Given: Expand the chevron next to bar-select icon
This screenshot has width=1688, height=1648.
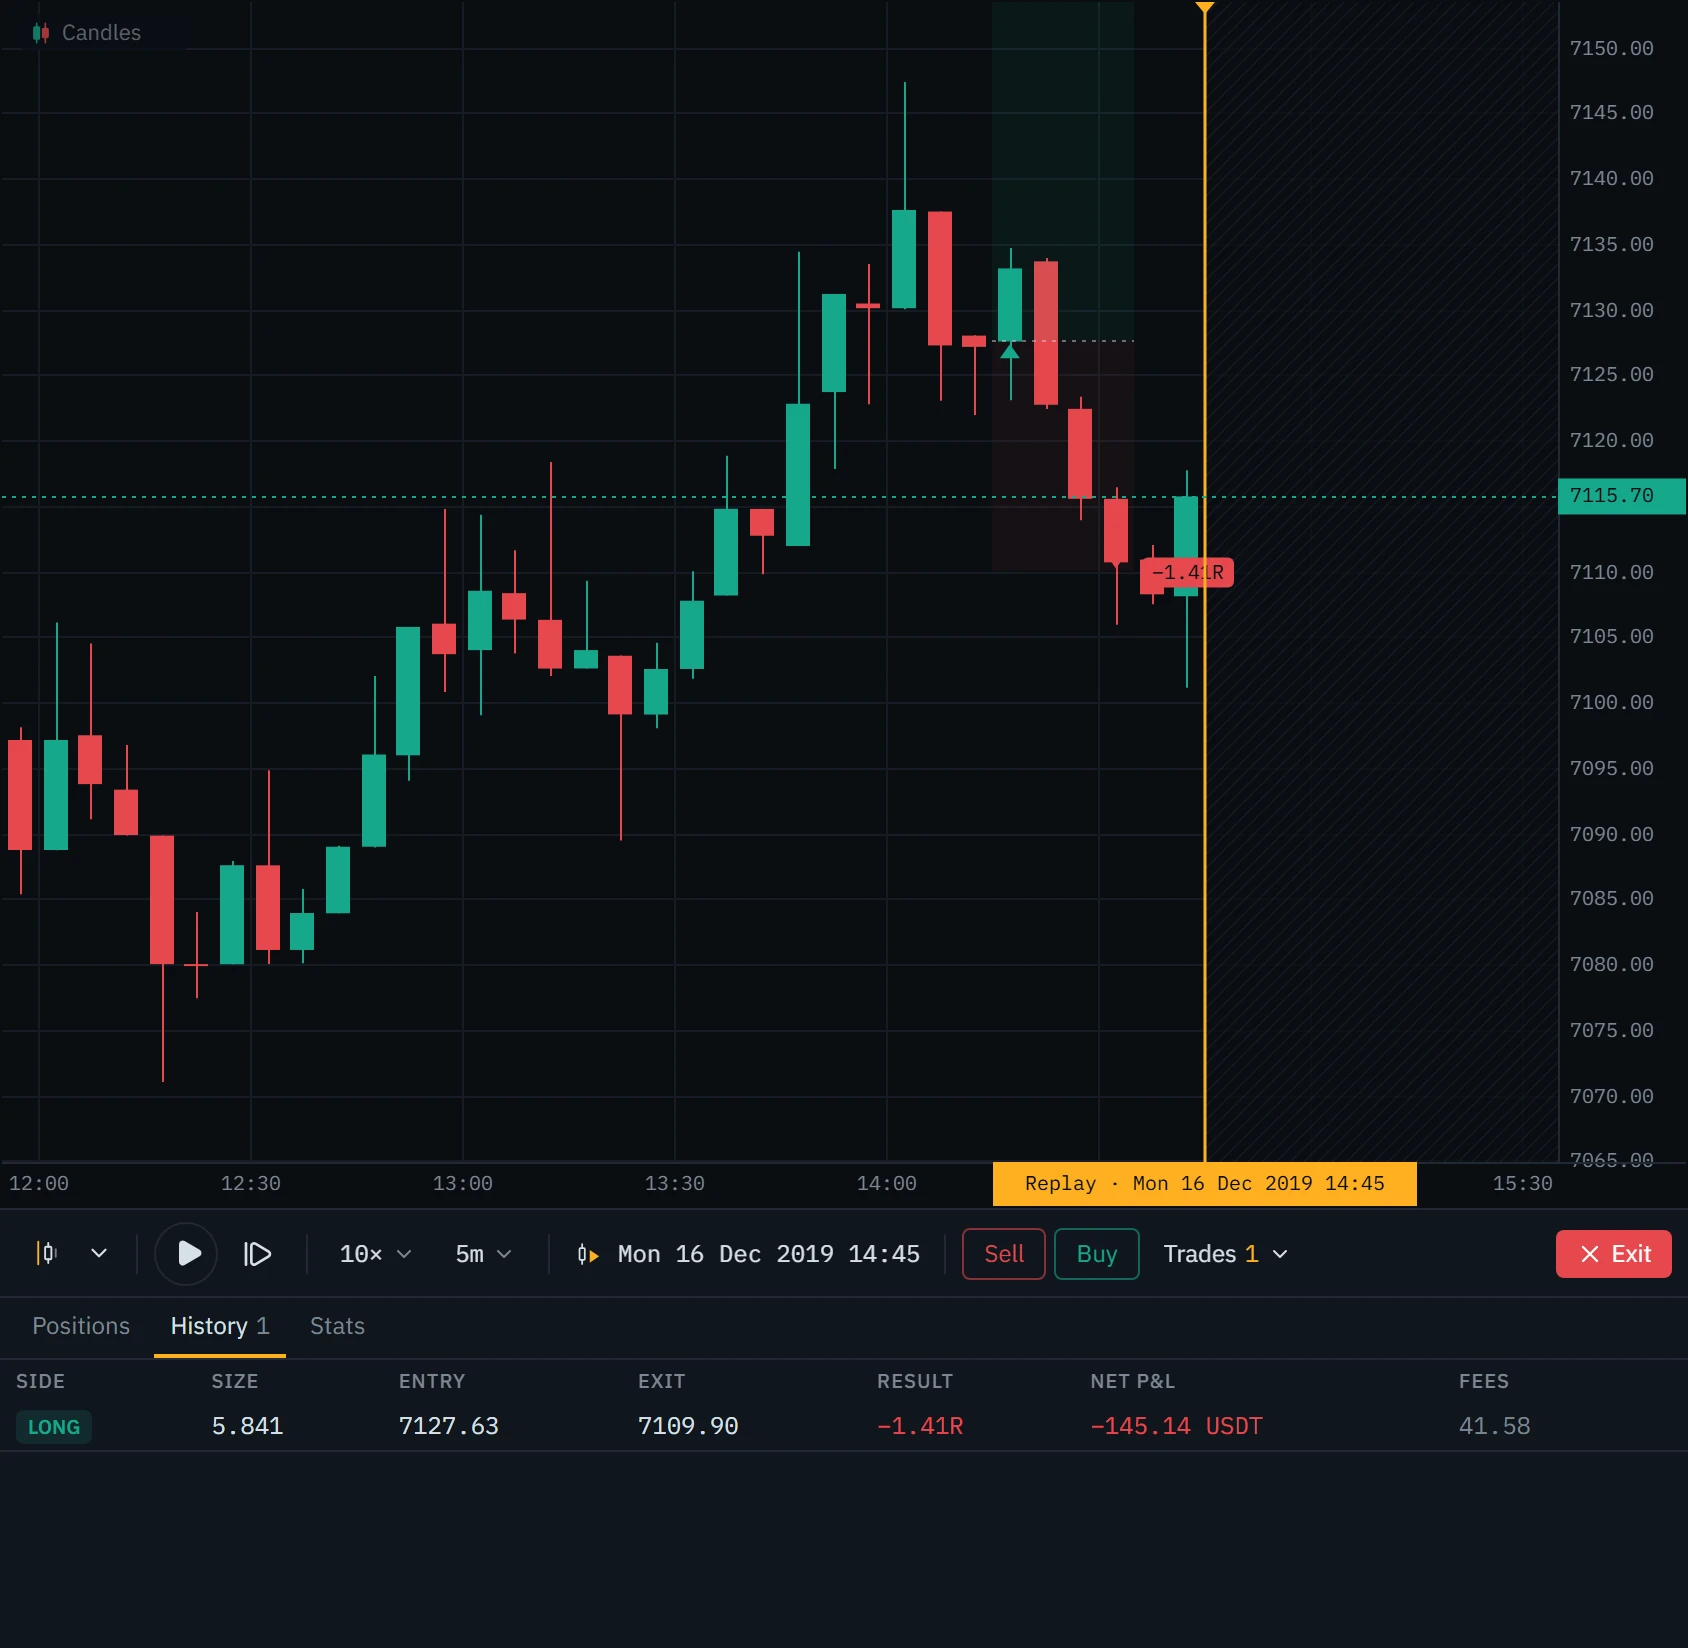Looking at the screenshot, I should tap(99, 1253).
